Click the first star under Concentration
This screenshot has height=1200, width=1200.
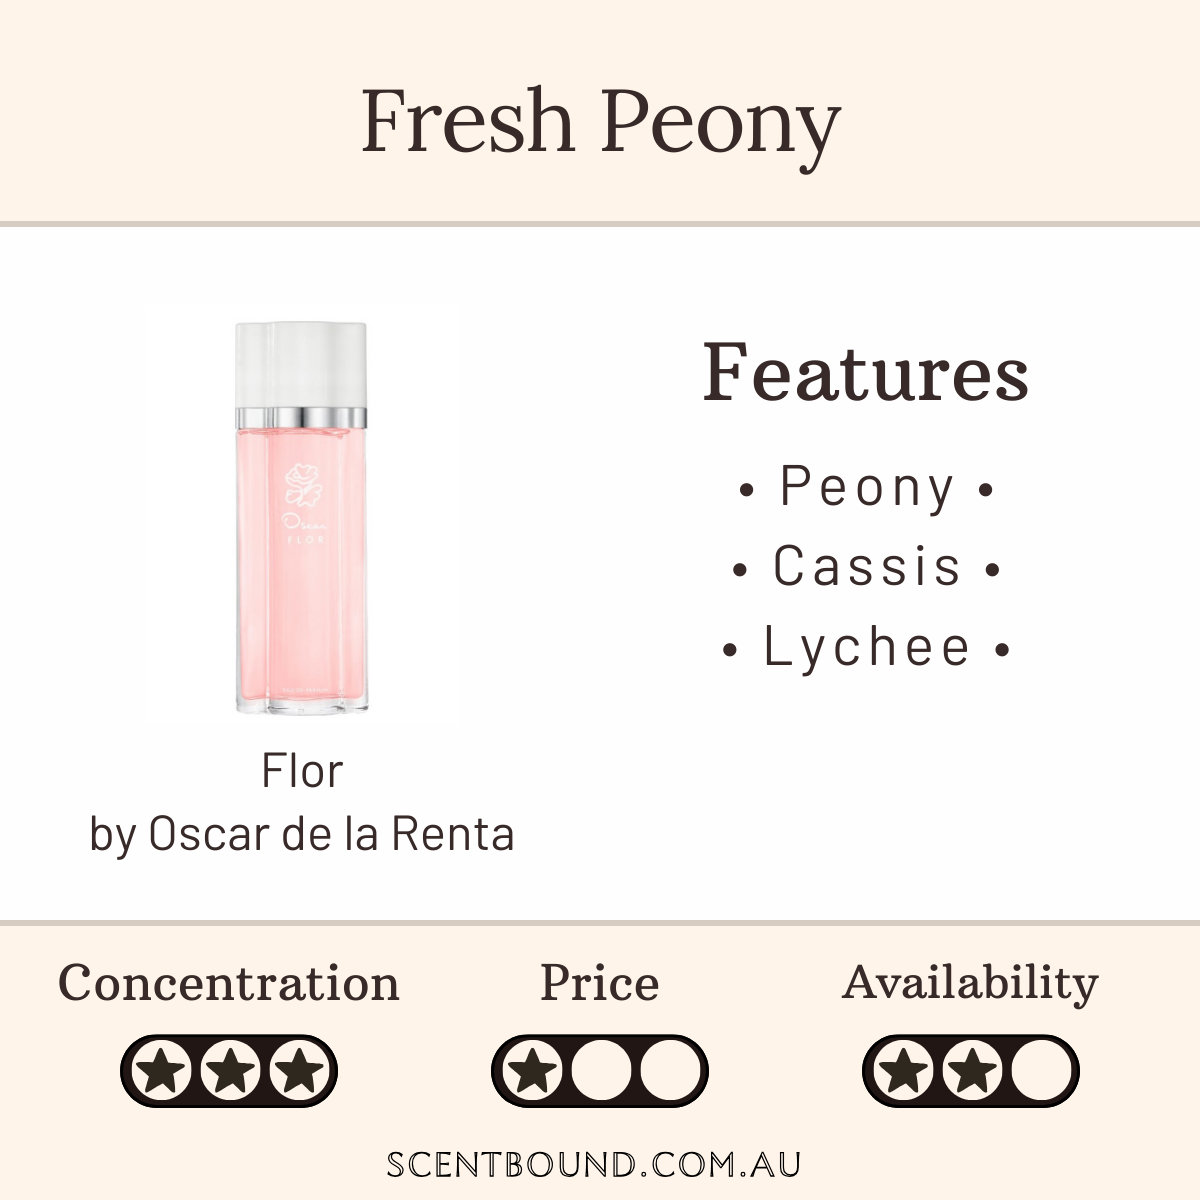(x=163, y=1072)
